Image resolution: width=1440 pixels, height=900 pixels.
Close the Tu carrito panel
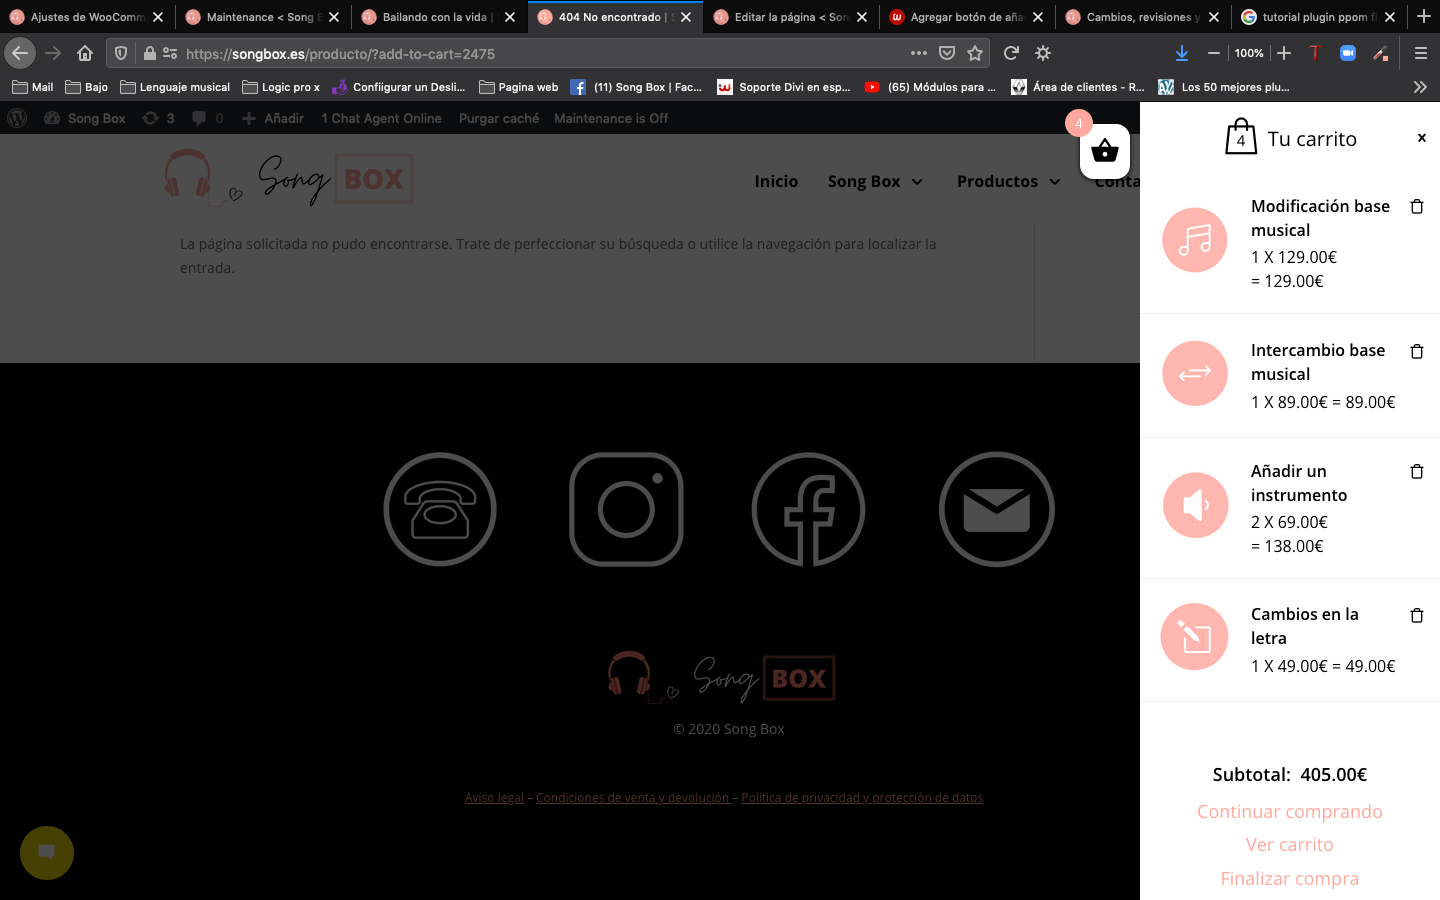pos(1422,138)
